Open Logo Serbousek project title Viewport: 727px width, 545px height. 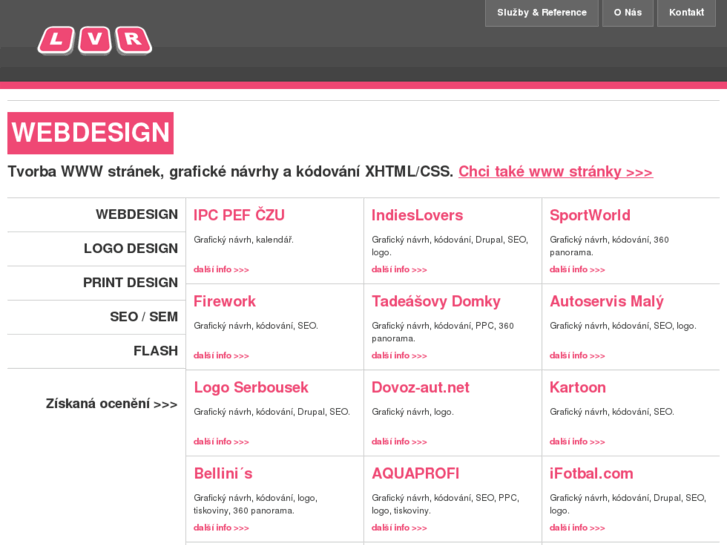point(251,387)
